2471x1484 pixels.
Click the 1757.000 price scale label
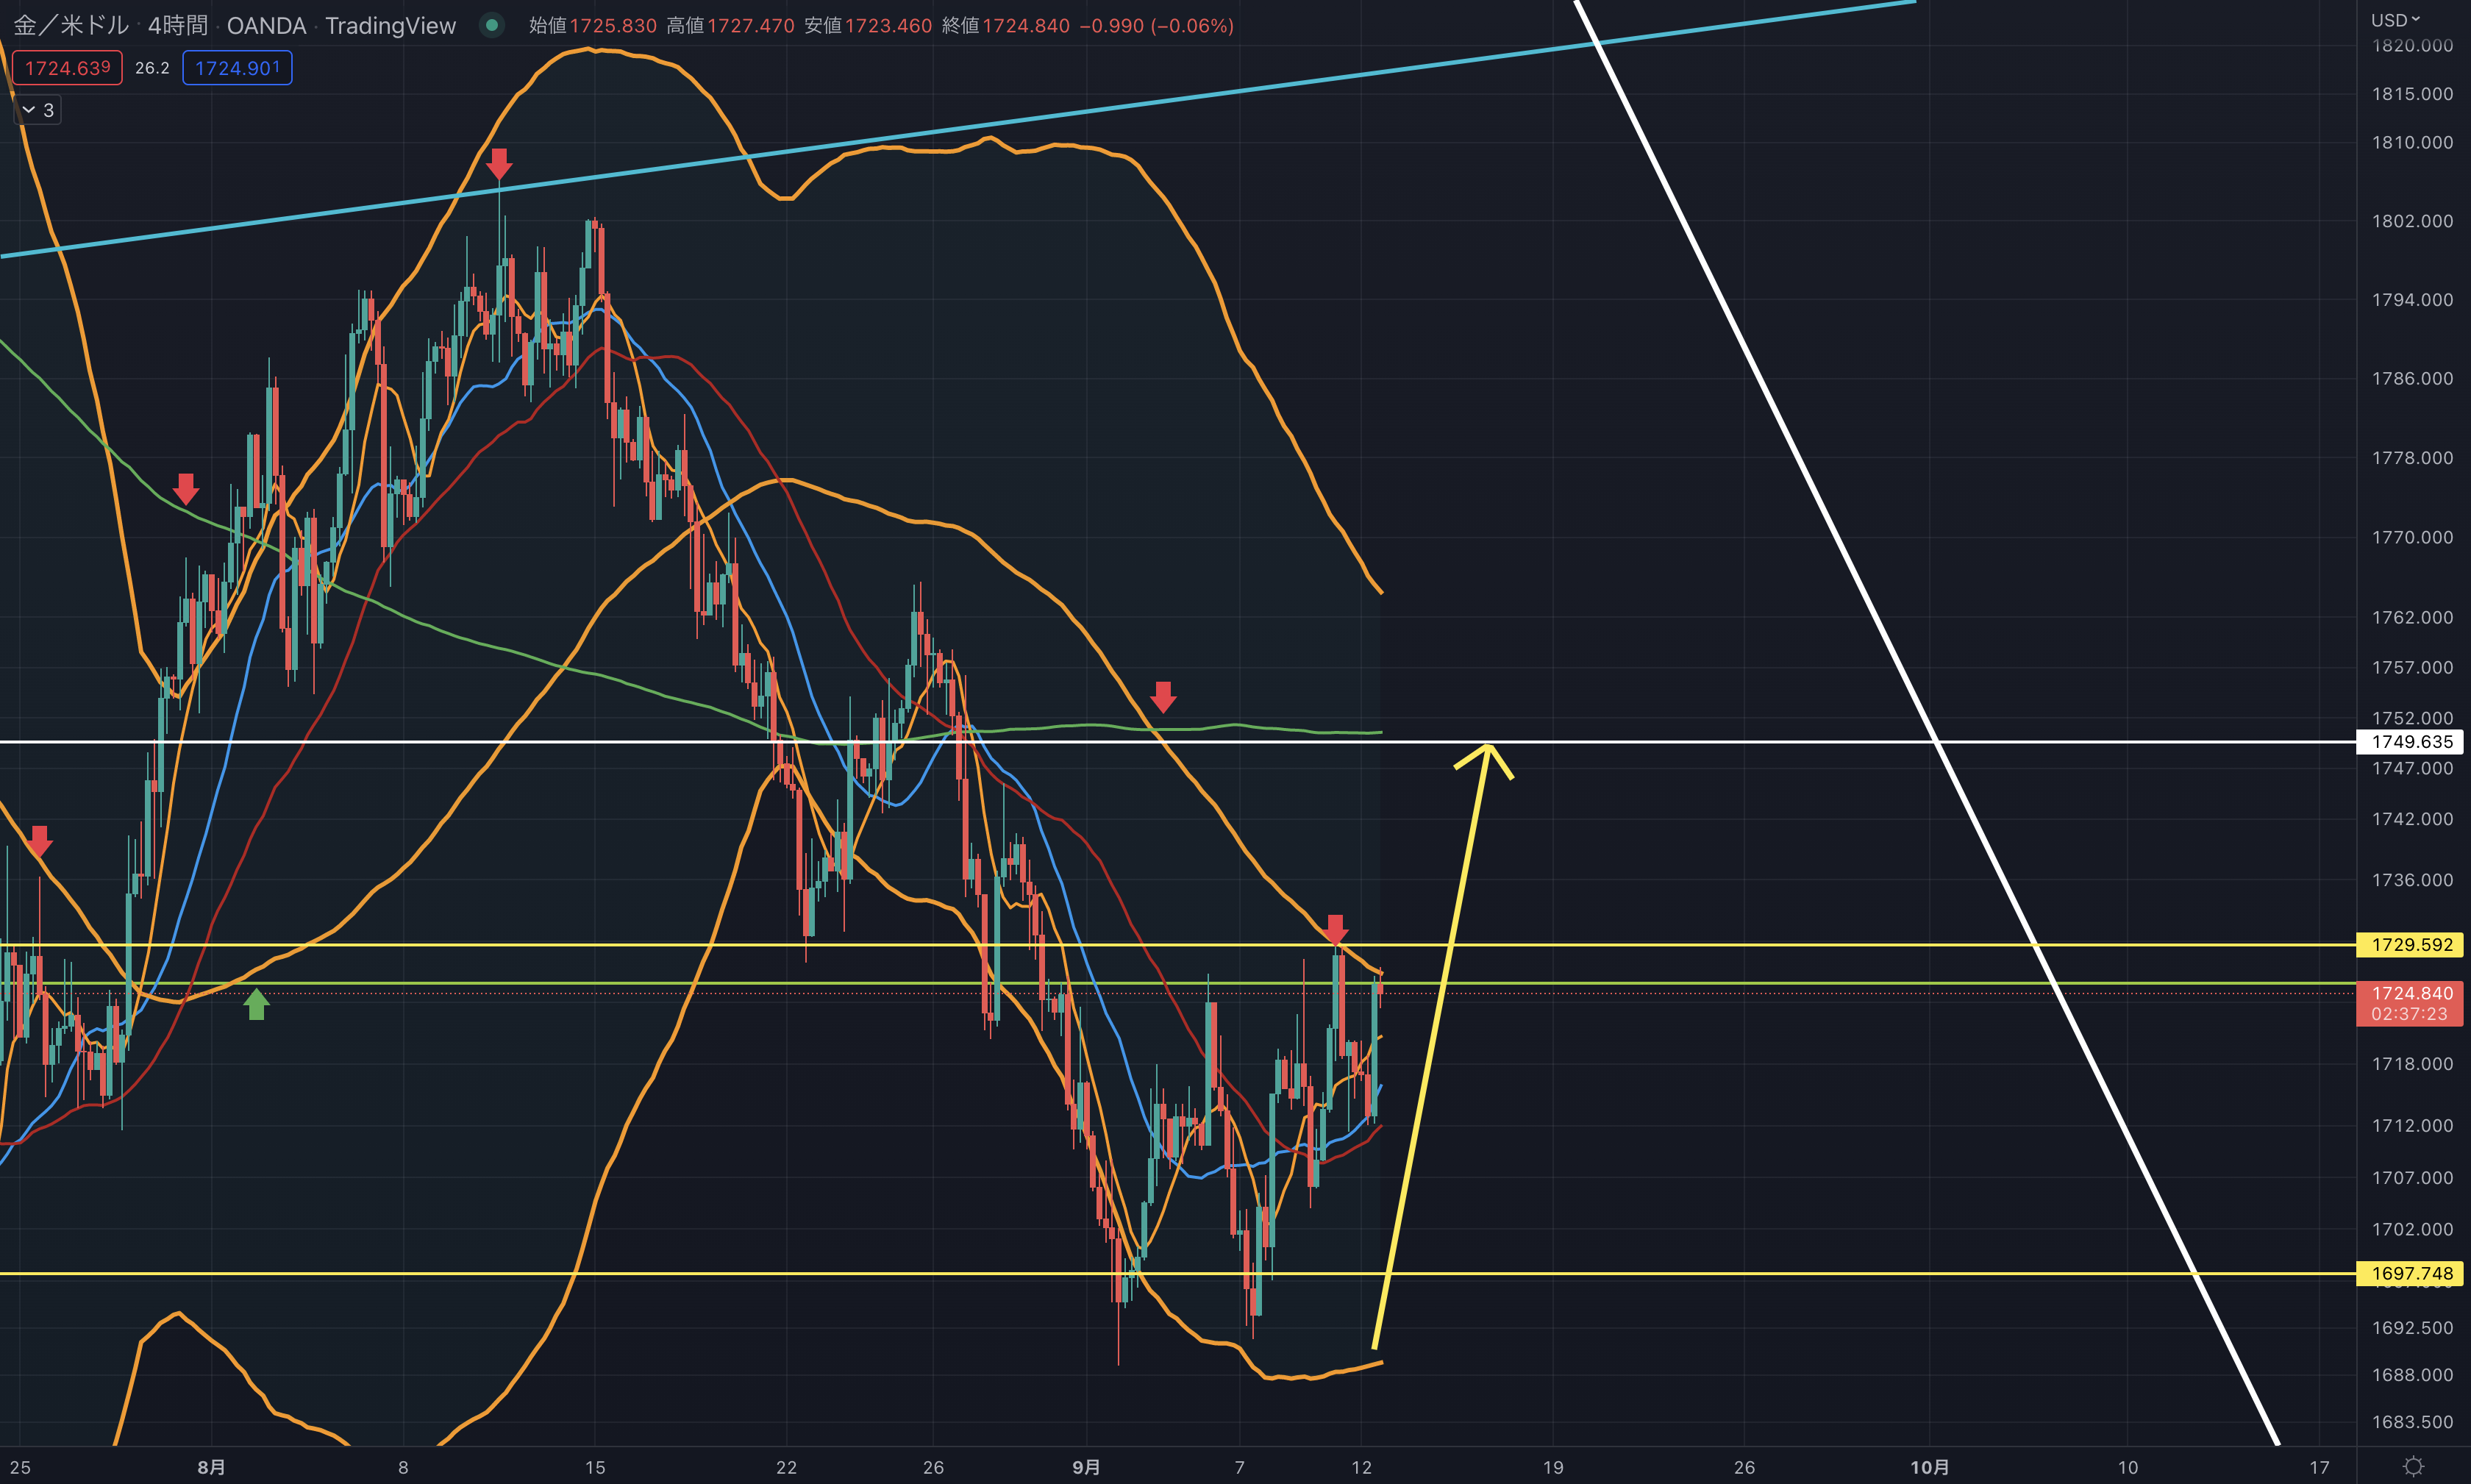(2412, 667)
